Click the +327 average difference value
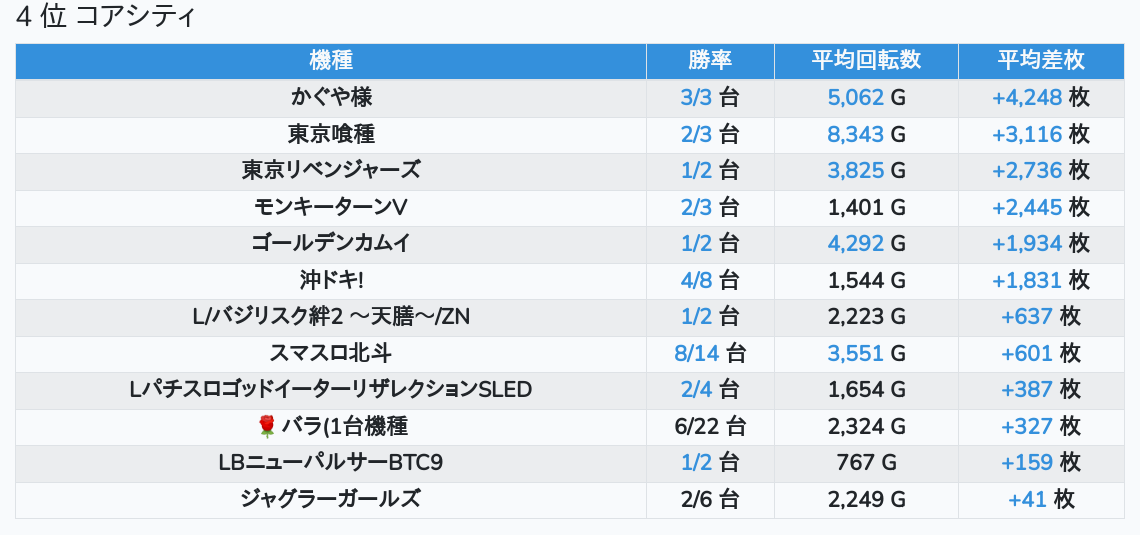Viewport: 1140px width, 535px height. click(1026, 427)
